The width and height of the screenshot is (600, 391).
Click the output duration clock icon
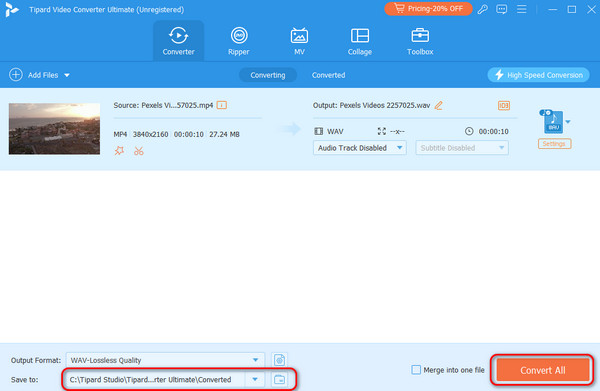[x=469, y=131]
